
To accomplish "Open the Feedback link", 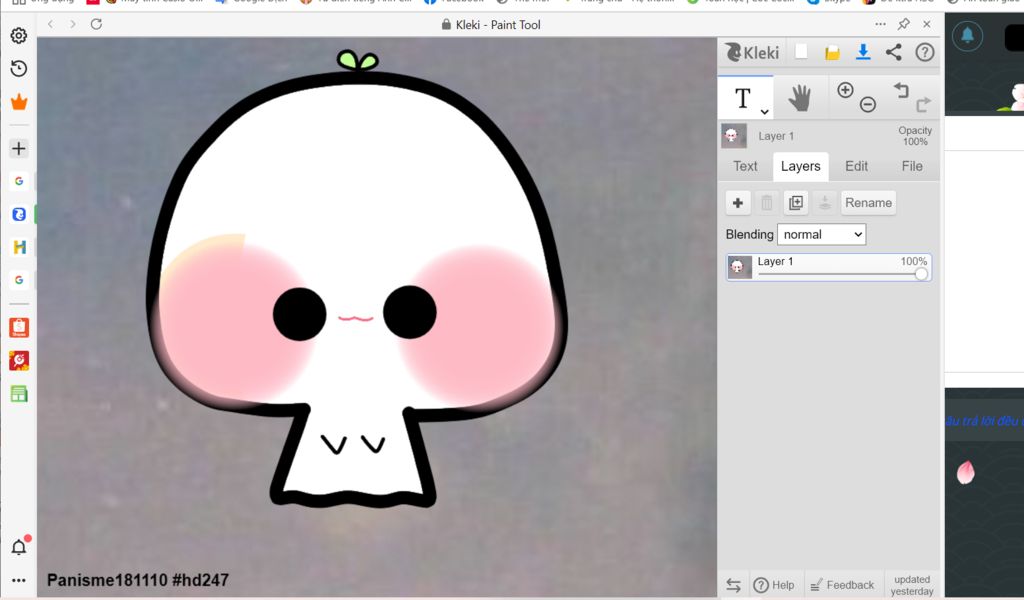I will click(842, 585).
